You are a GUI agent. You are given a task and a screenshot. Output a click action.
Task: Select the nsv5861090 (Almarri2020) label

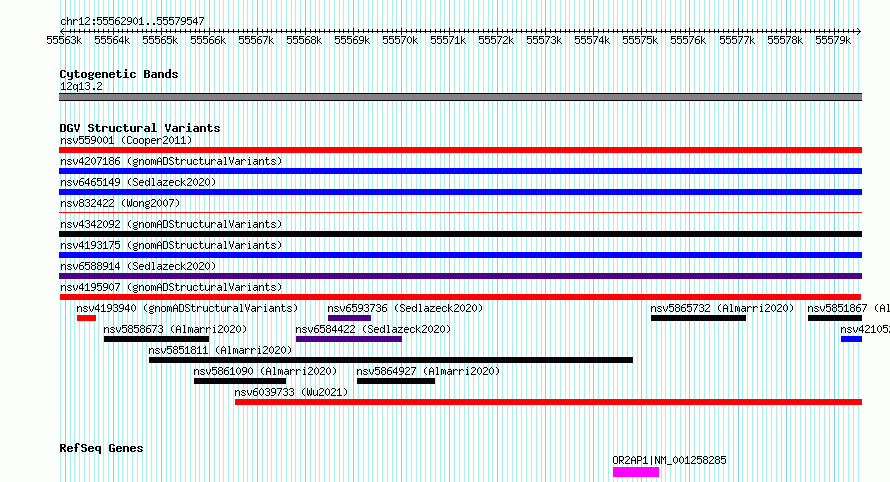tap(265, 371)
